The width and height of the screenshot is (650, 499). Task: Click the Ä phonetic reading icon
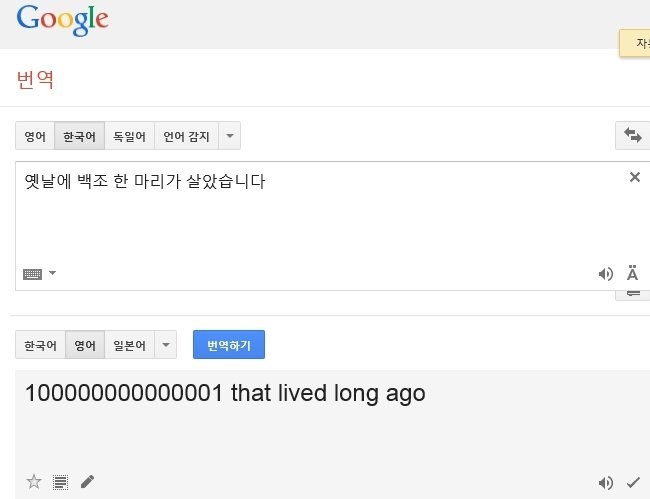point(632,273)
